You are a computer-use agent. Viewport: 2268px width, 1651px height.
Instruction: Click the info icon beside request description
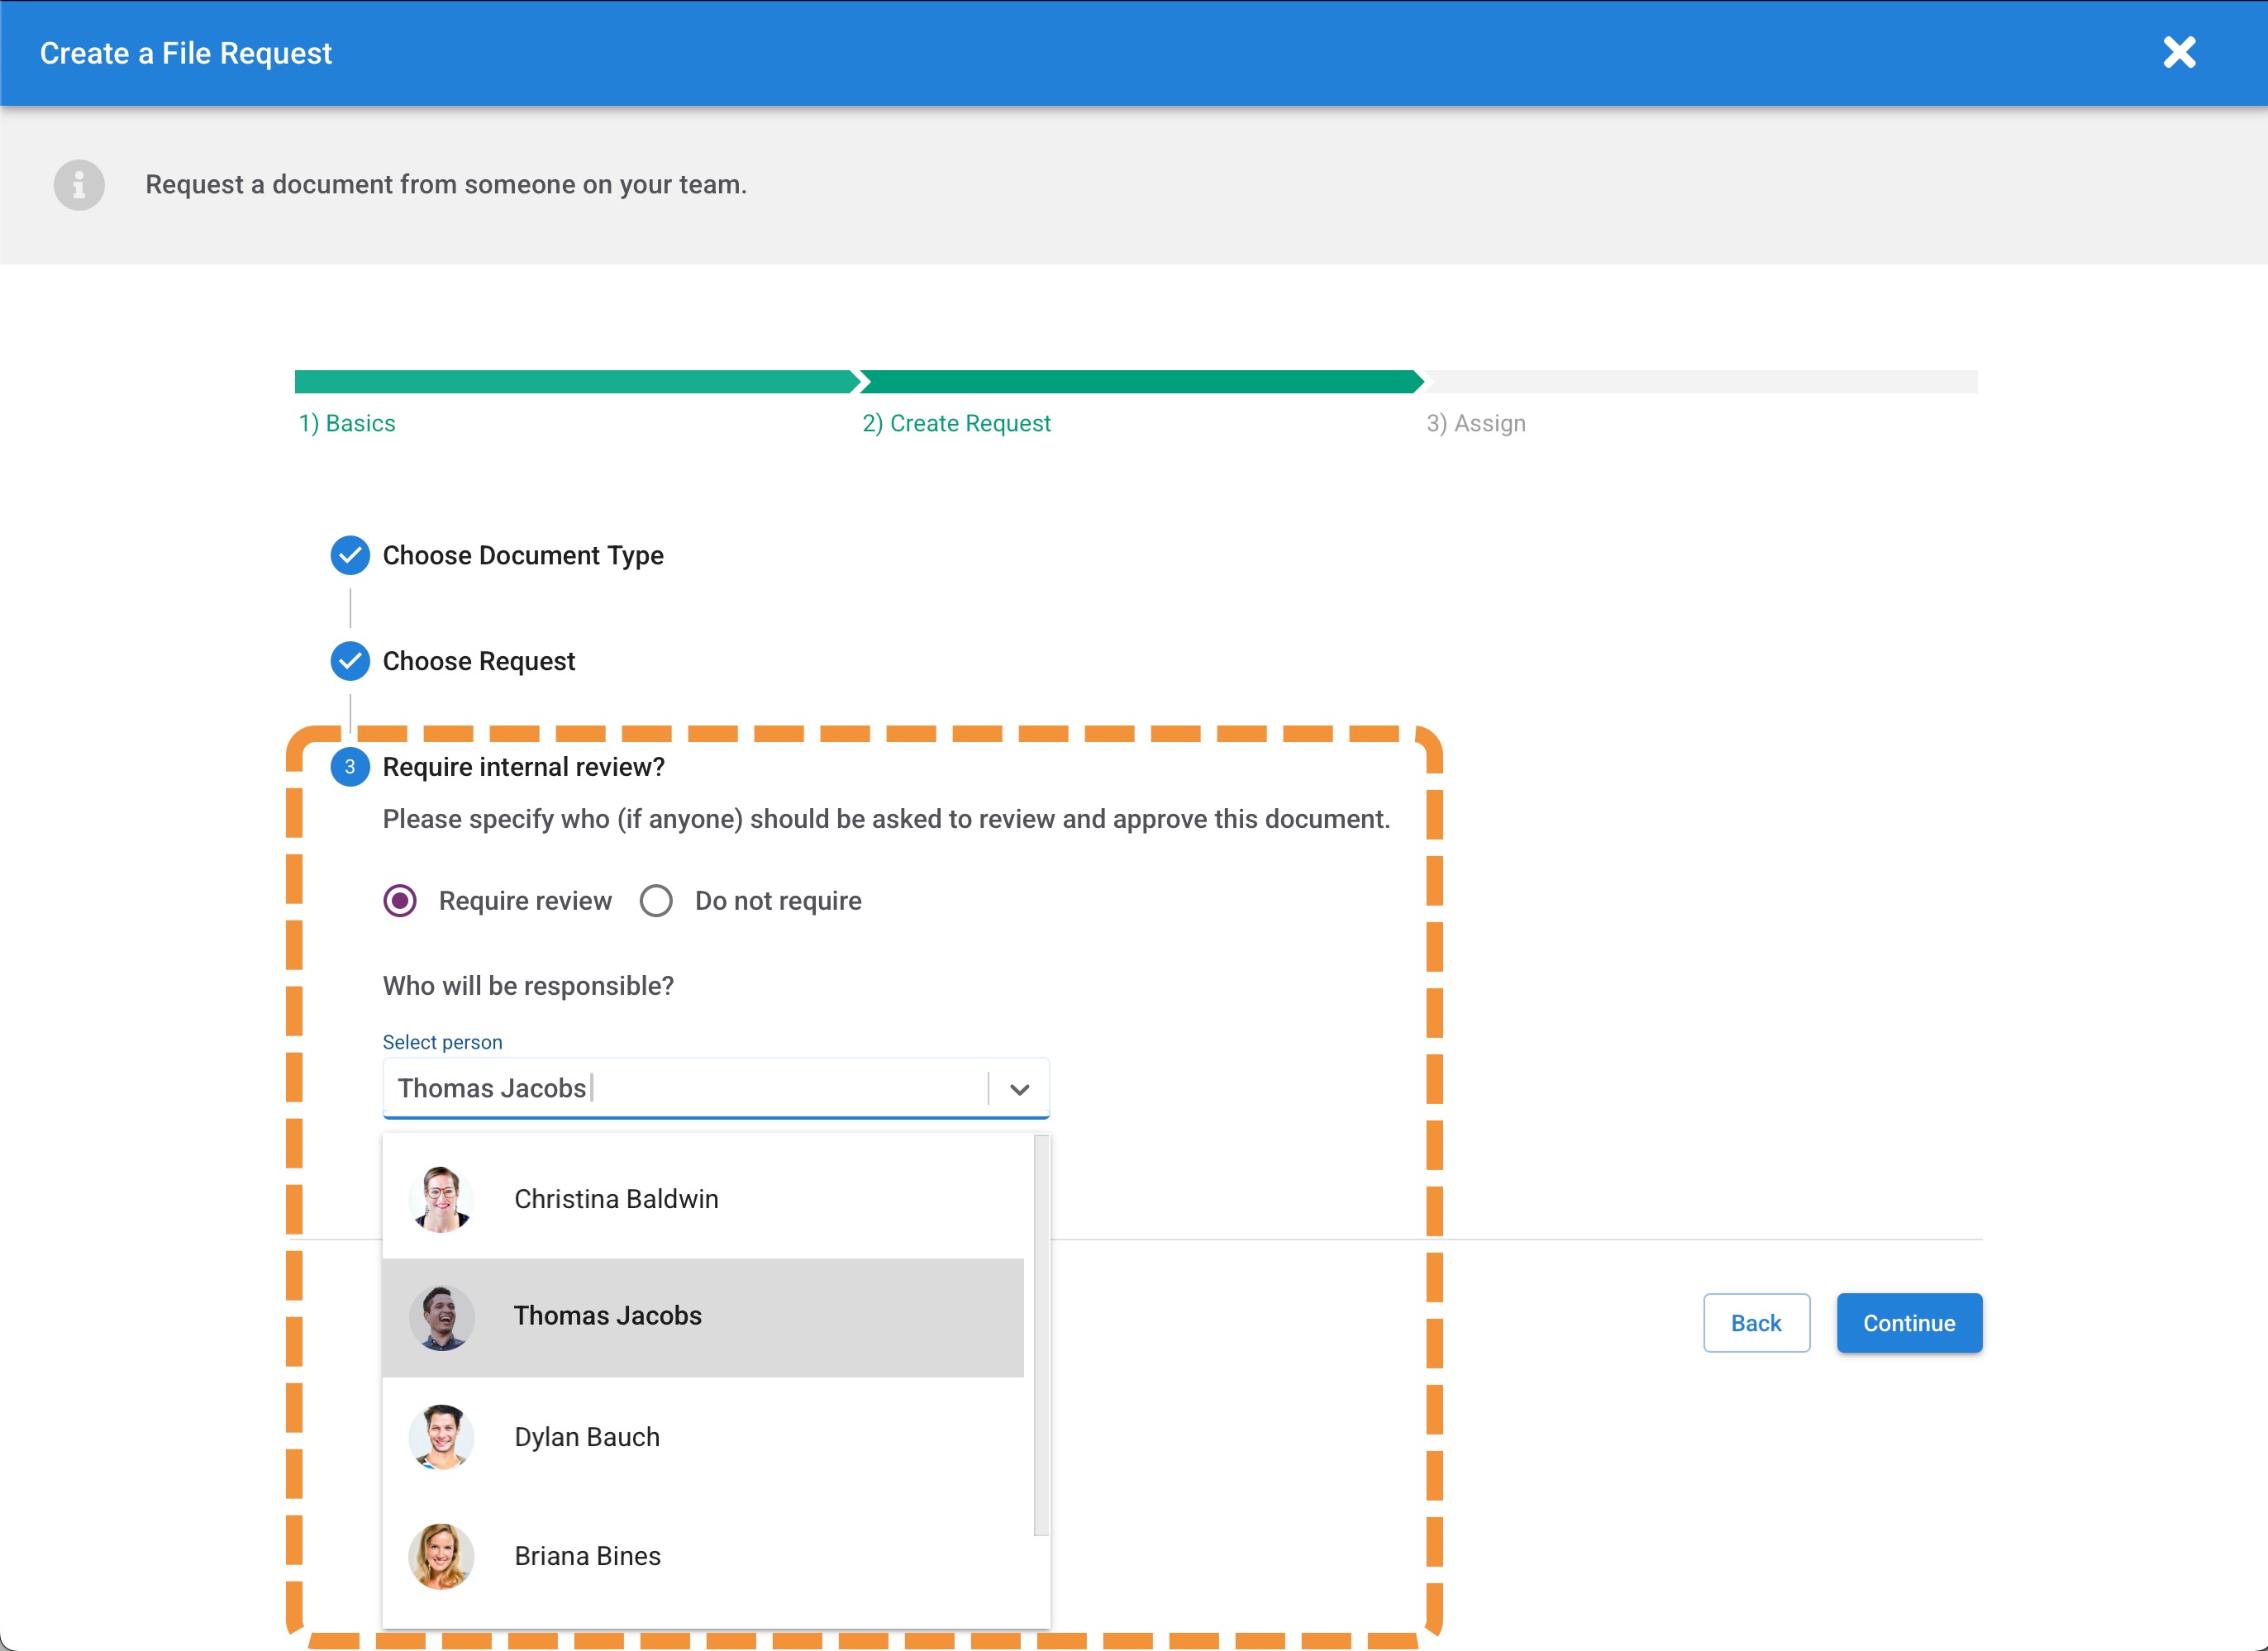click(79, 185)
